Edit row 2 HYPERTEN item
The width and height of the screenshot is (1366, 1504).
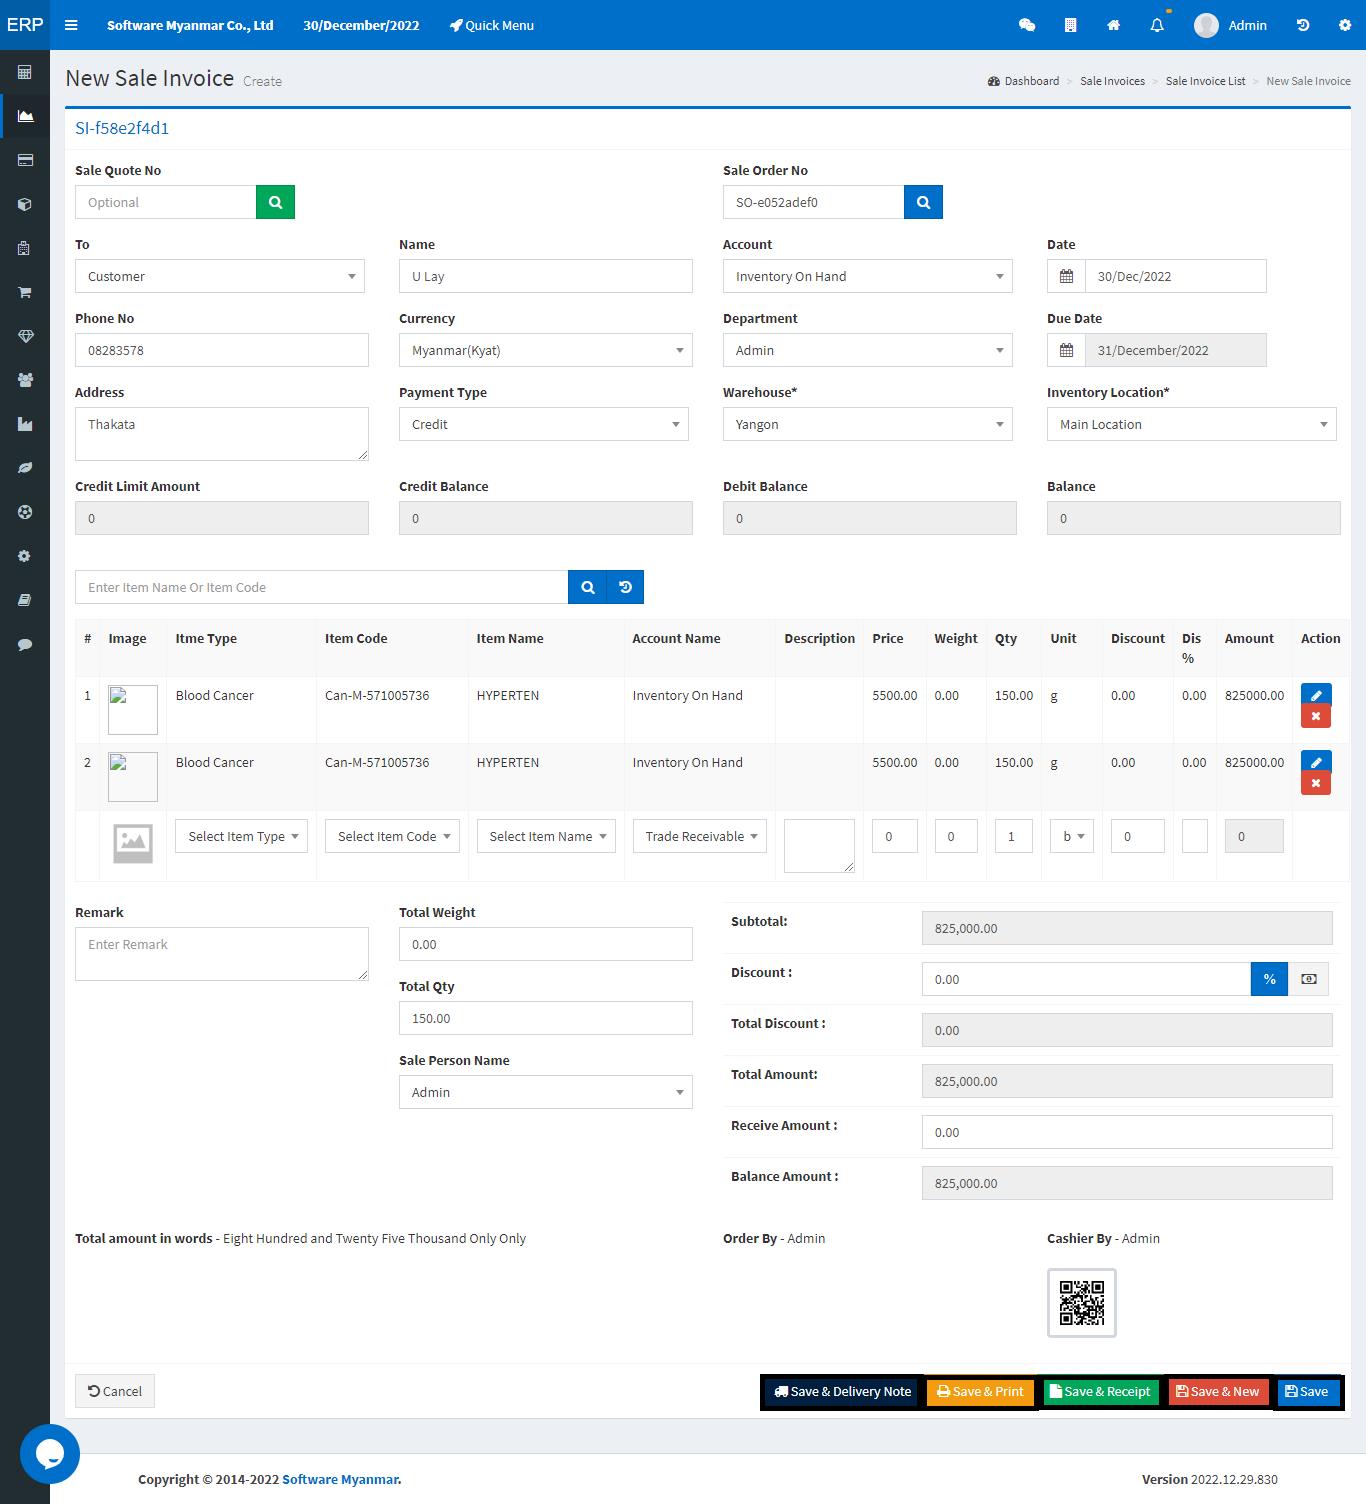click(1316, 762)
